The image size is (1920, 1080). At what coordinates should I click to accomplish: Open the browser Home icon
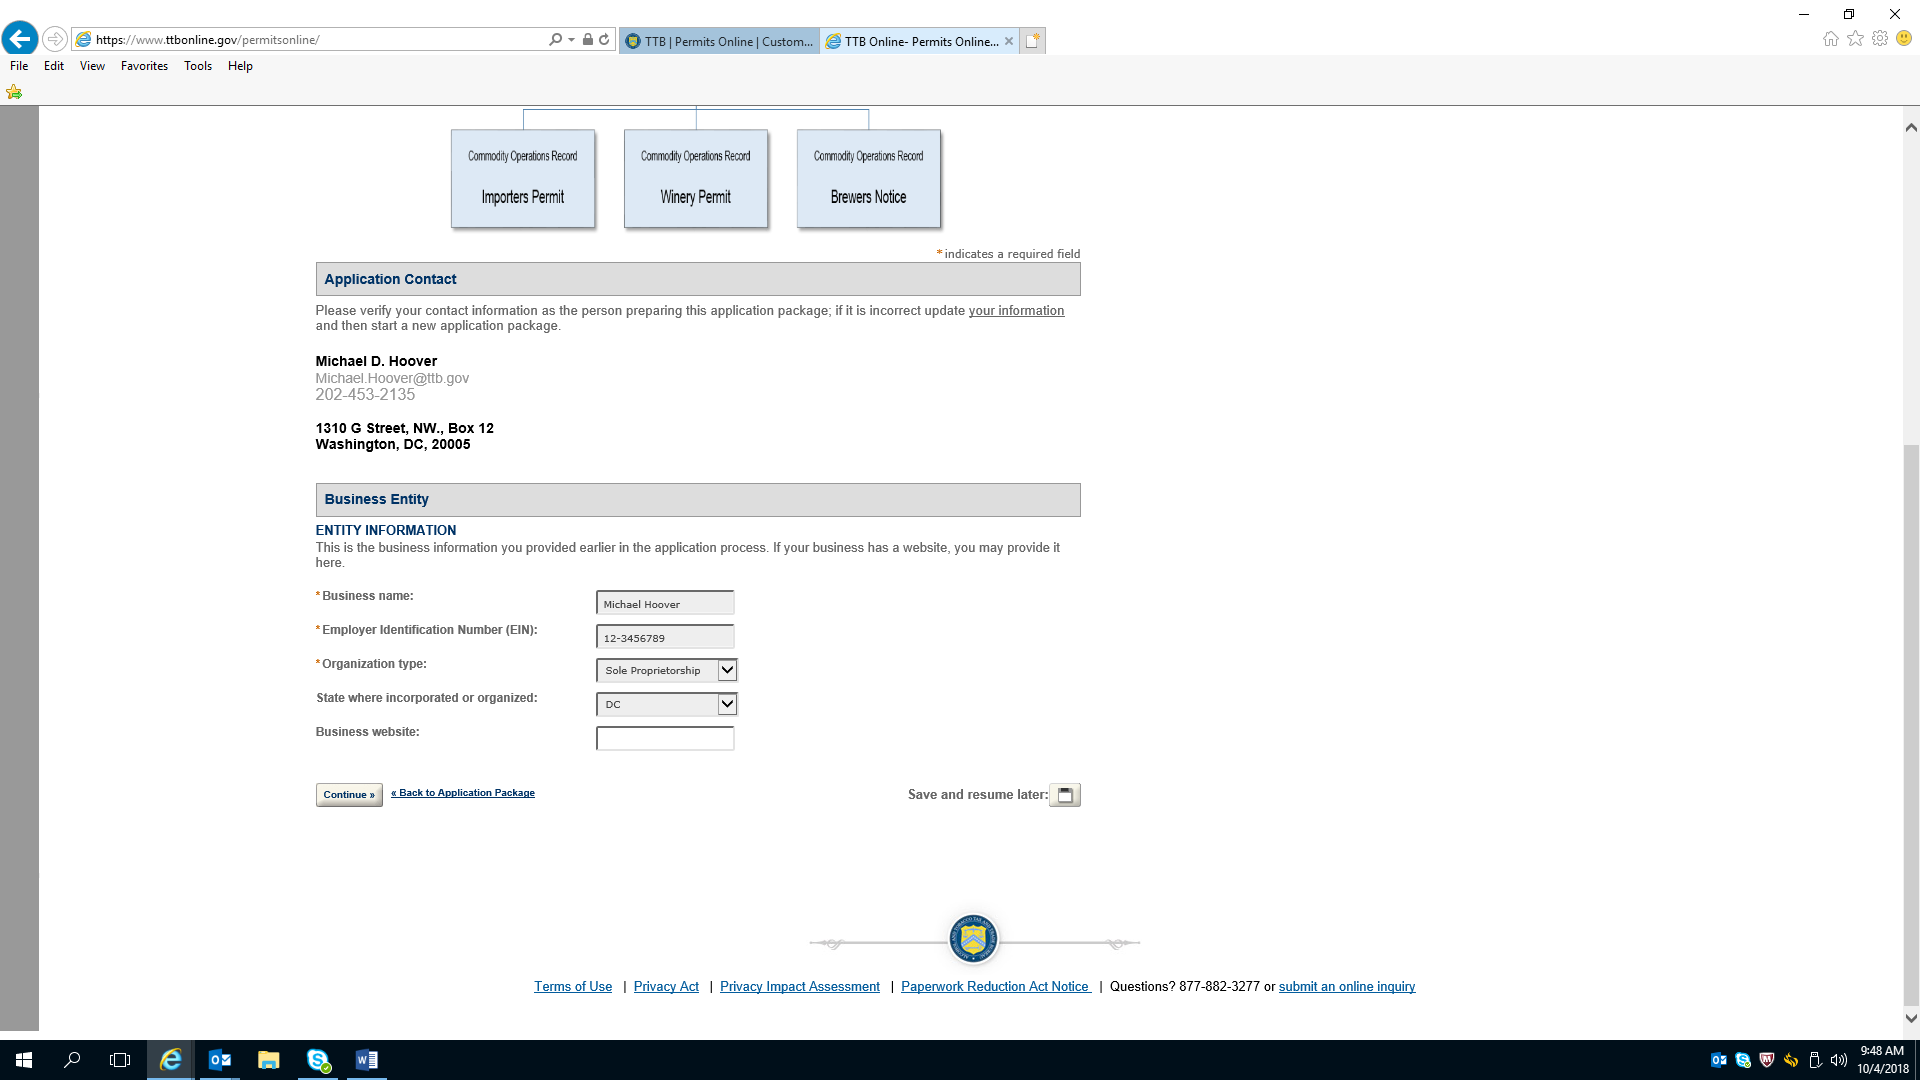click(x=1830, y=39)
